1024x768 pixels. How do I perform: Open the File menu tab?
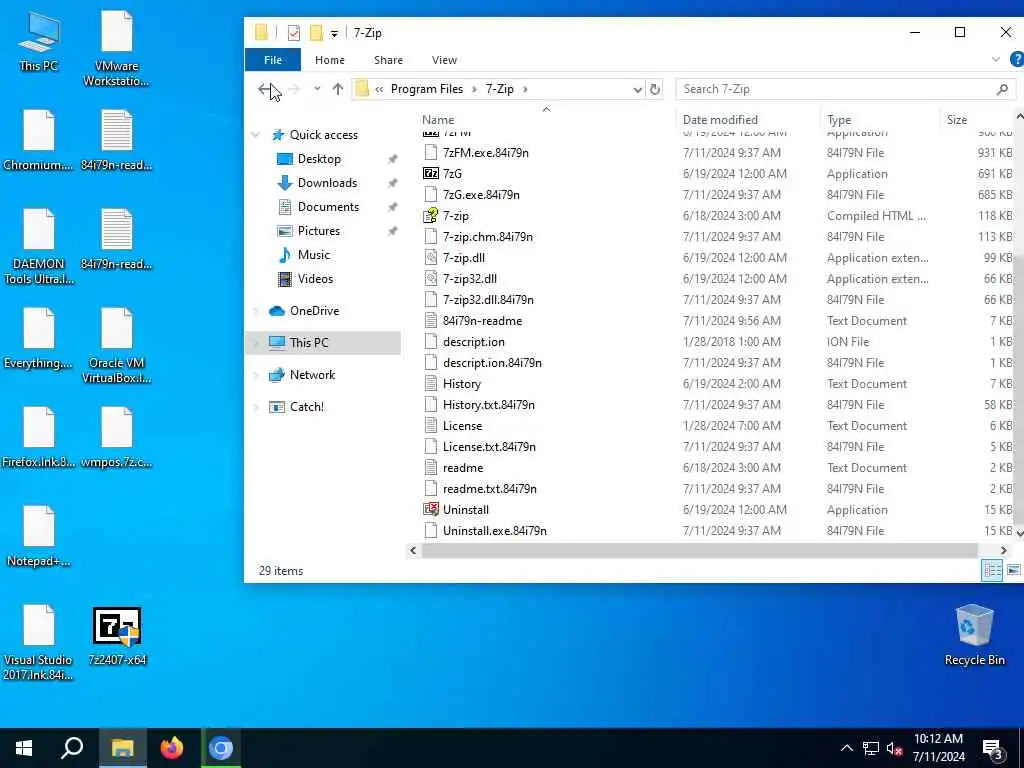tap(273, 59)
